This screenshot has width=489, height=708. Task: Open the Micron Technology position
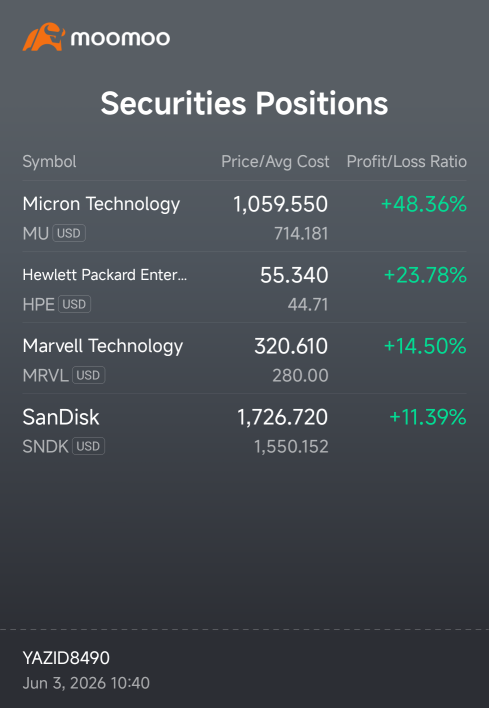tap(244, 217)
